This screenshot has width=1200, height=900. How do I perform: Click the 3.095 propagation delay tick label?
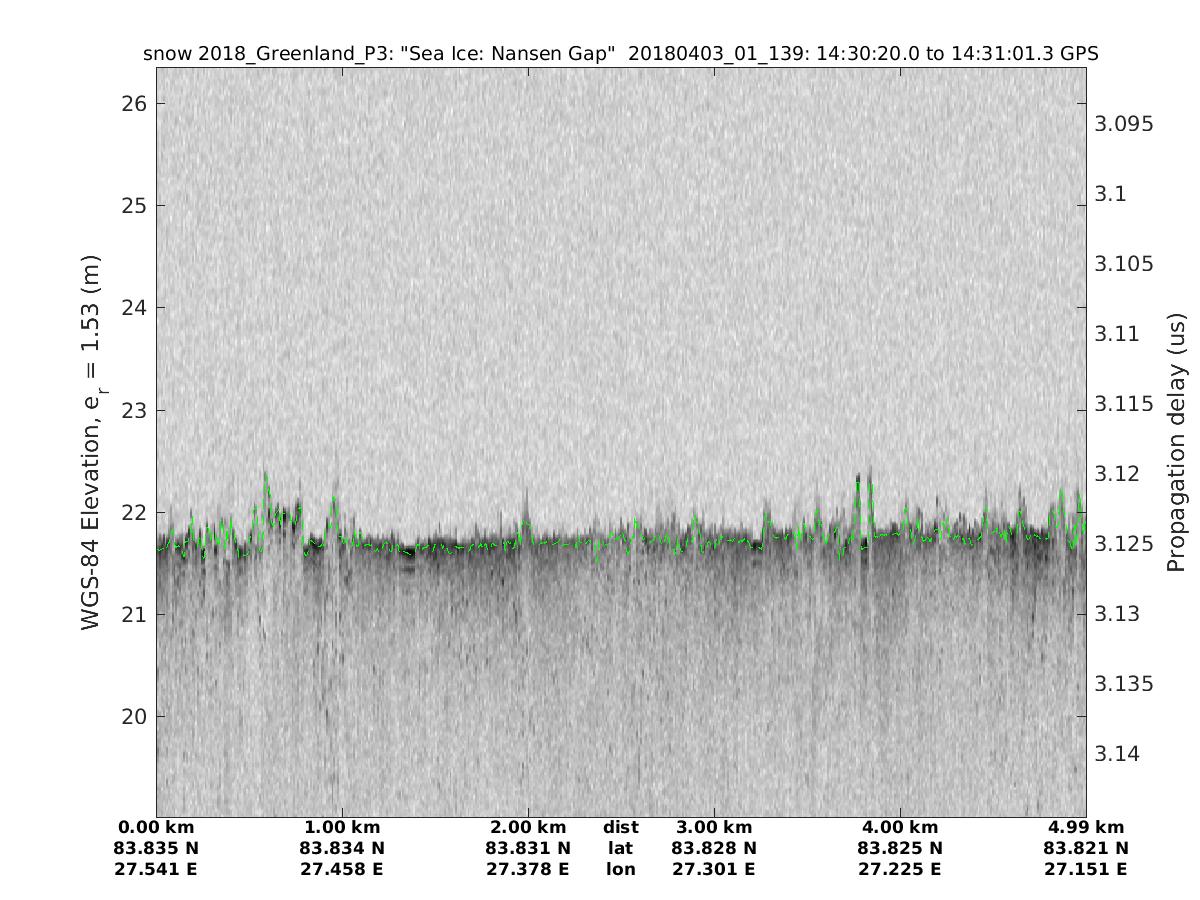click(x=1126, y=124)
